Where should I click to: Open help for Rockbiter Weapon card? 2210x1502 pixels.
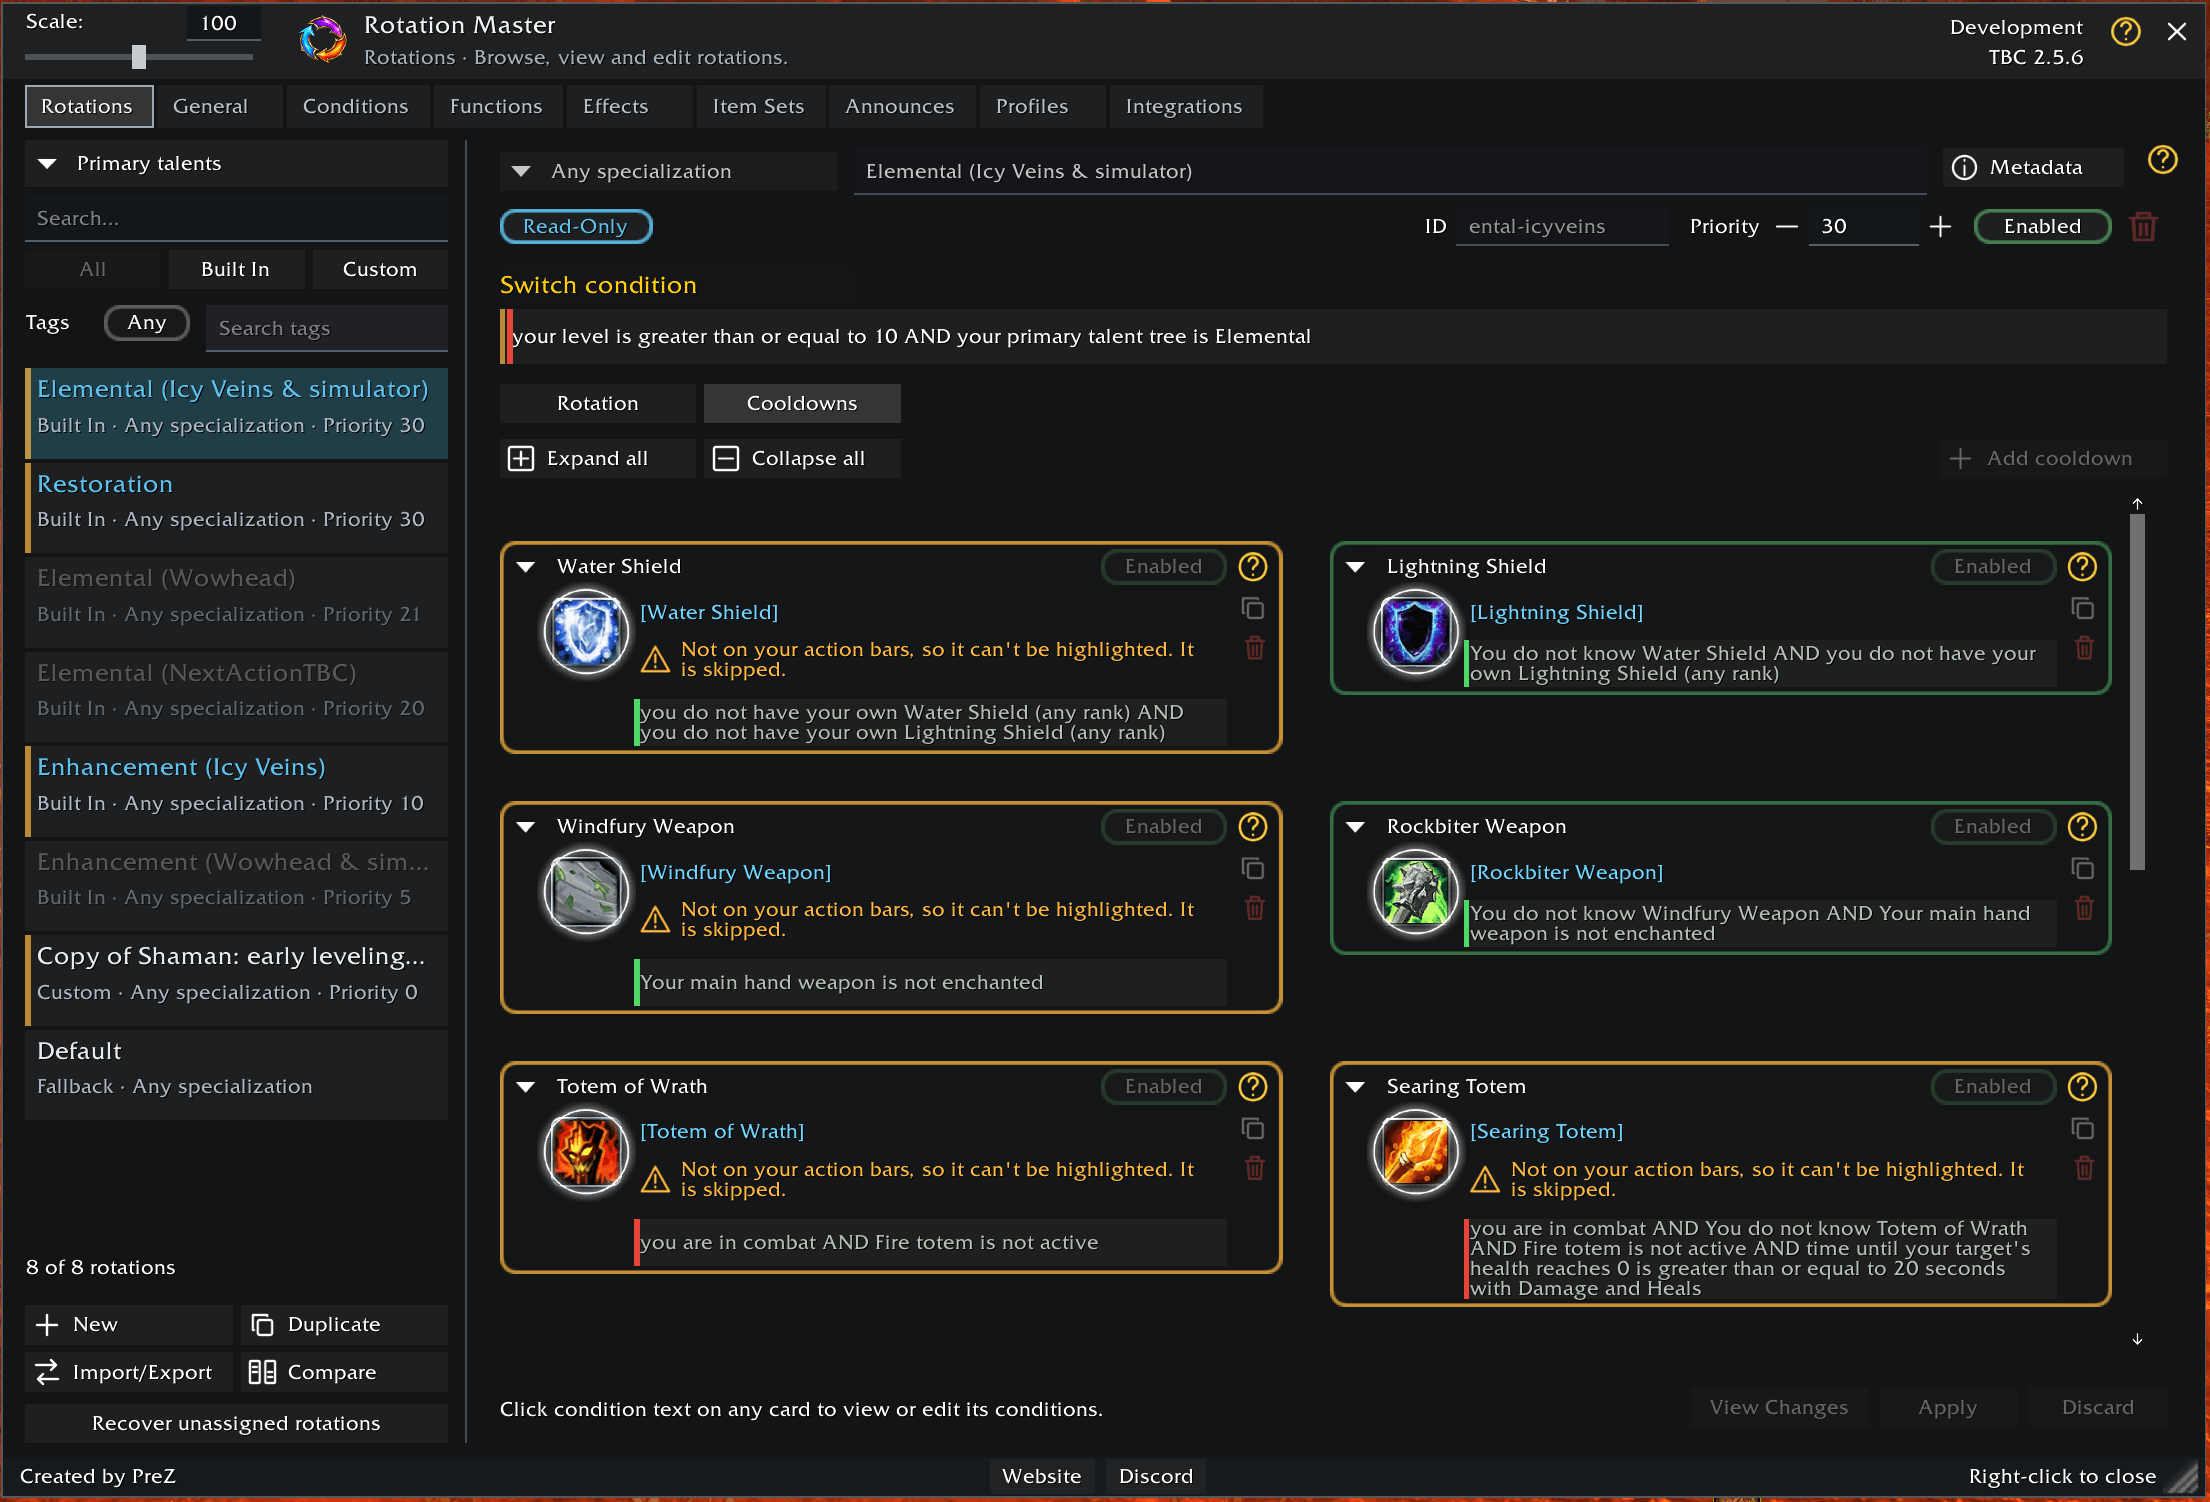click(x=2082, y=827)
